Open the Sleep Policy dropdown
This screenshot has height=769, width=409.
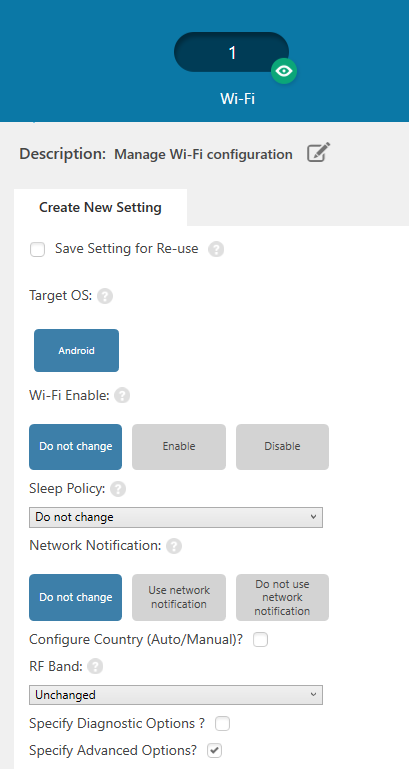click(176, 517)
